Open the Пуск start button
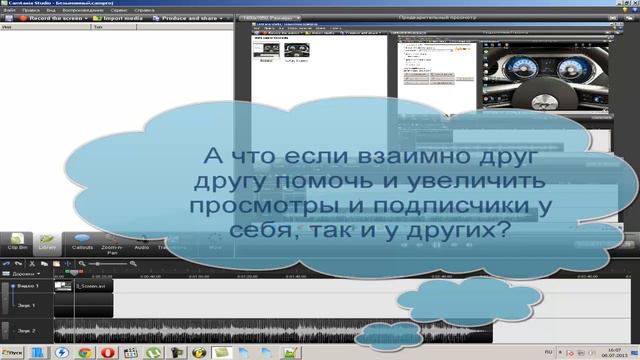 click(12, 352)
